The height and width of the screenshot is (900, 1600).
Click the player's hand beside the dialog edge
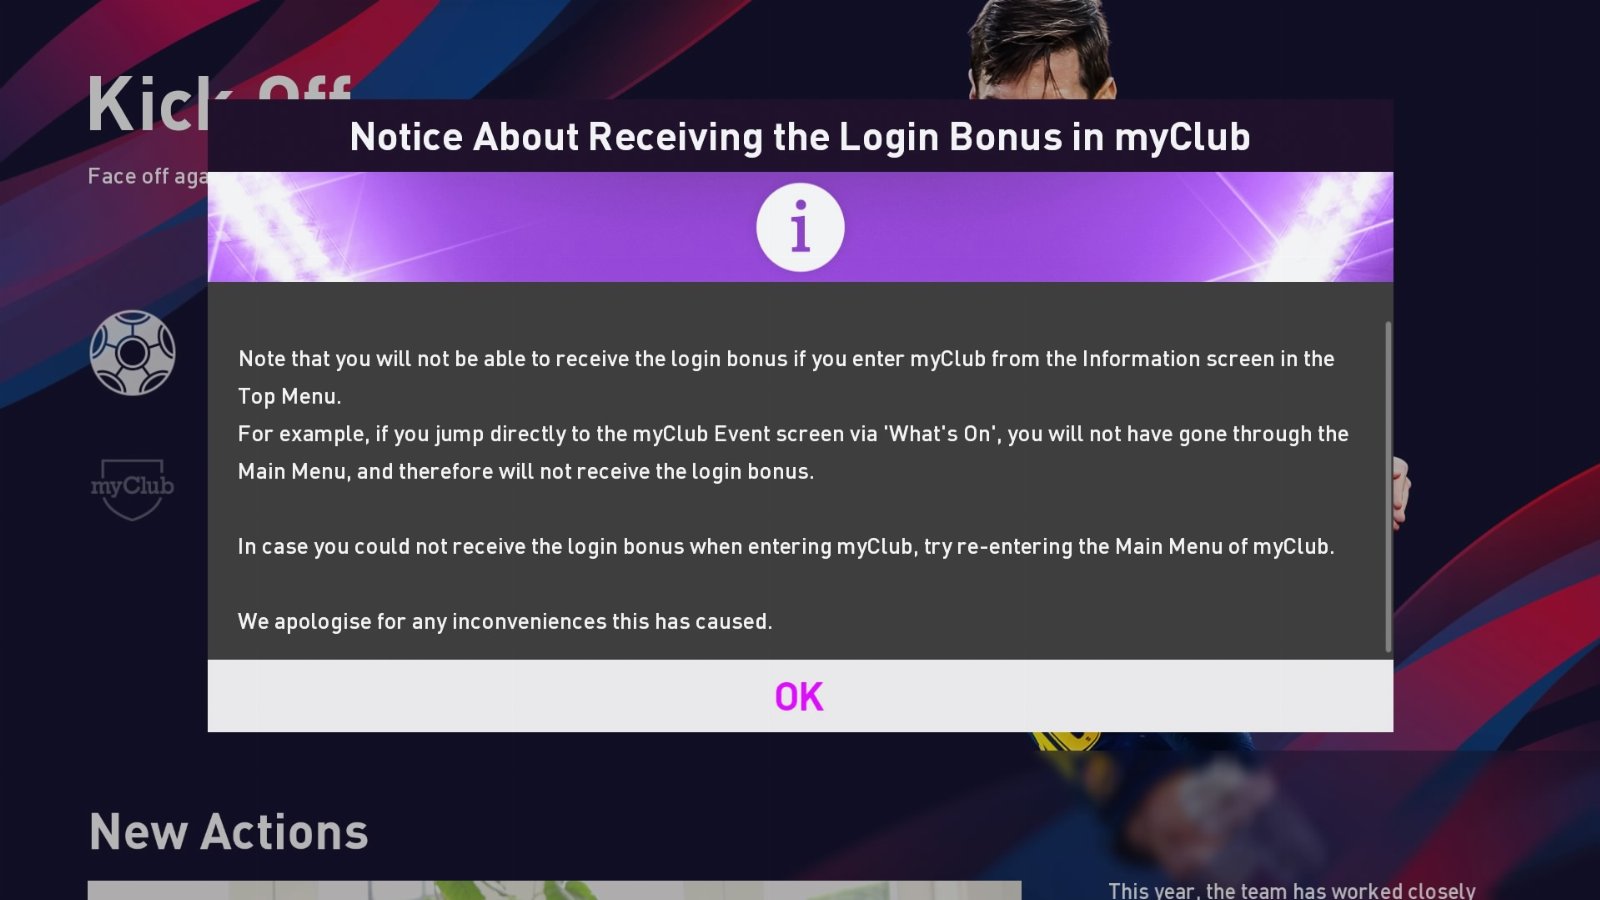coord(1402,492)
